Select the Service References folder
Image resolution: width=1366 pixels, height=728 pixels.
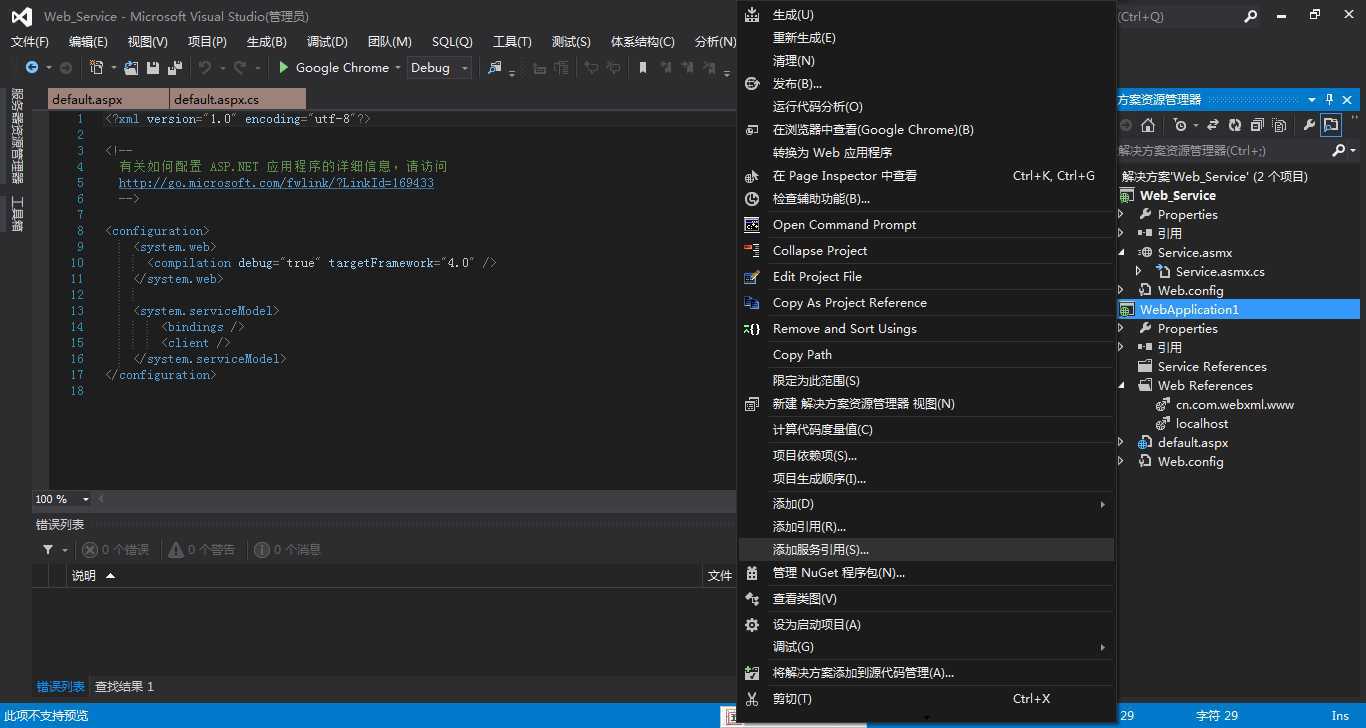point(1212,367)
